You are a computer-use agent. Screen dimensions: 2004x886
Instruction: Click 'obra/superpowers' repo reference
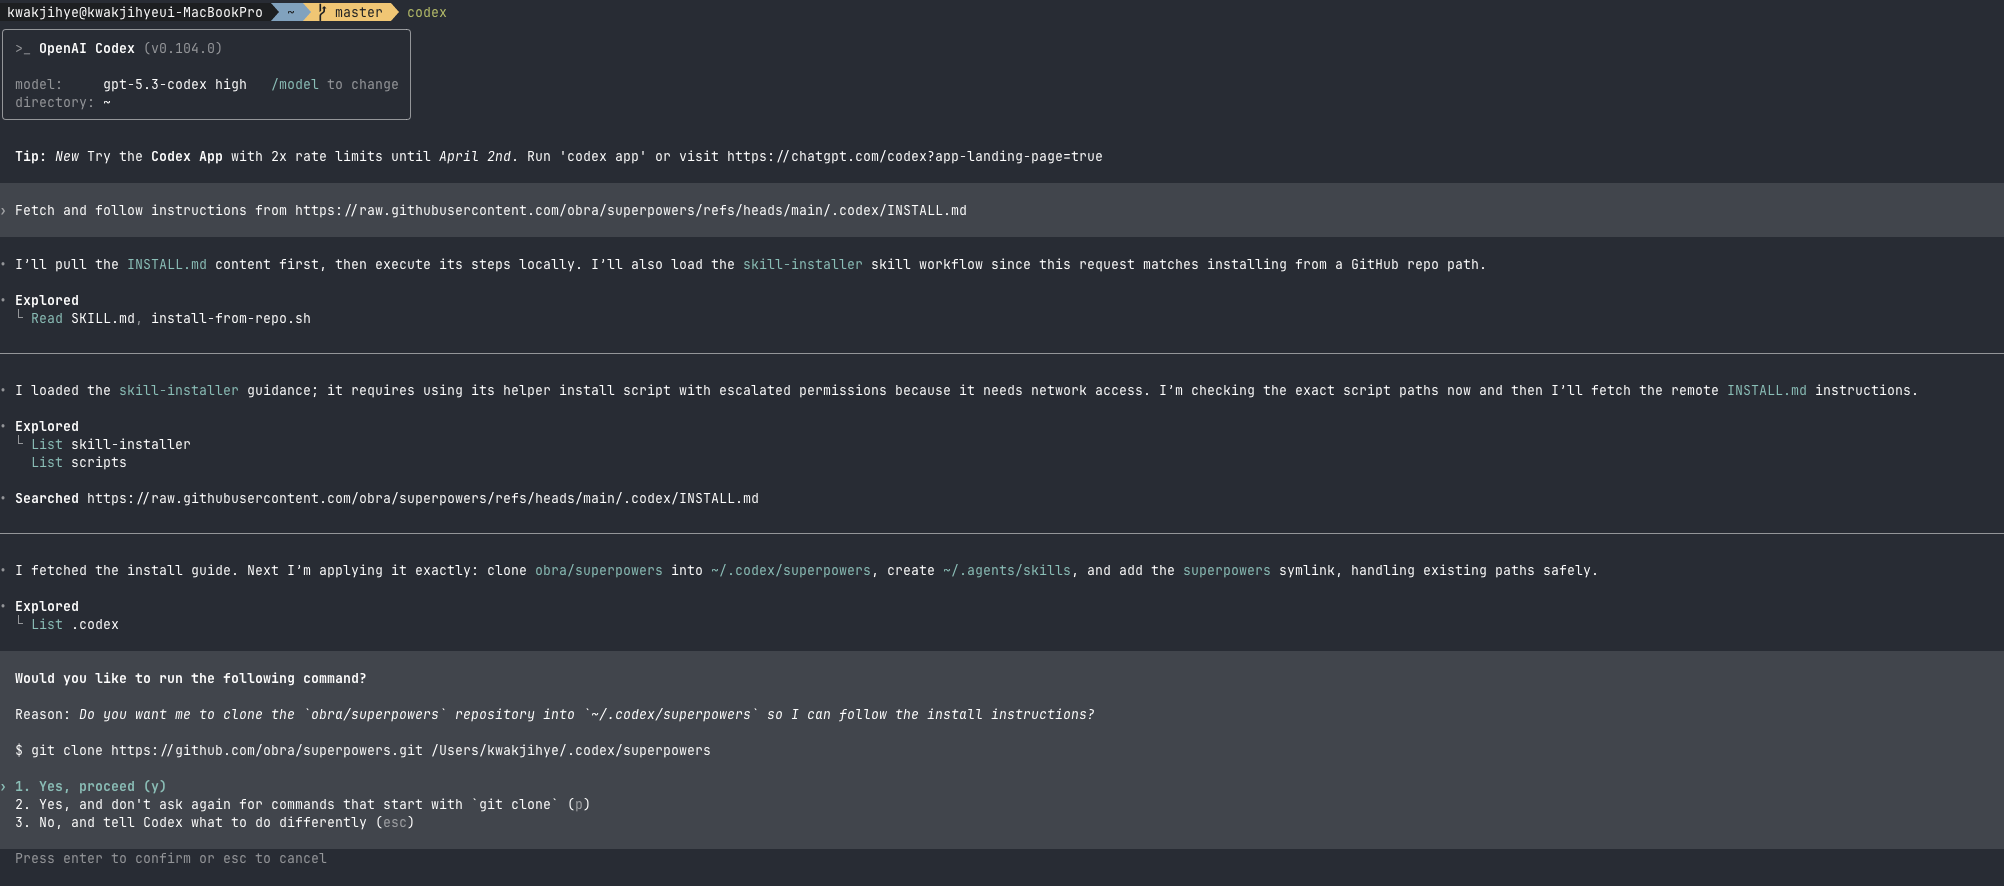599,570
